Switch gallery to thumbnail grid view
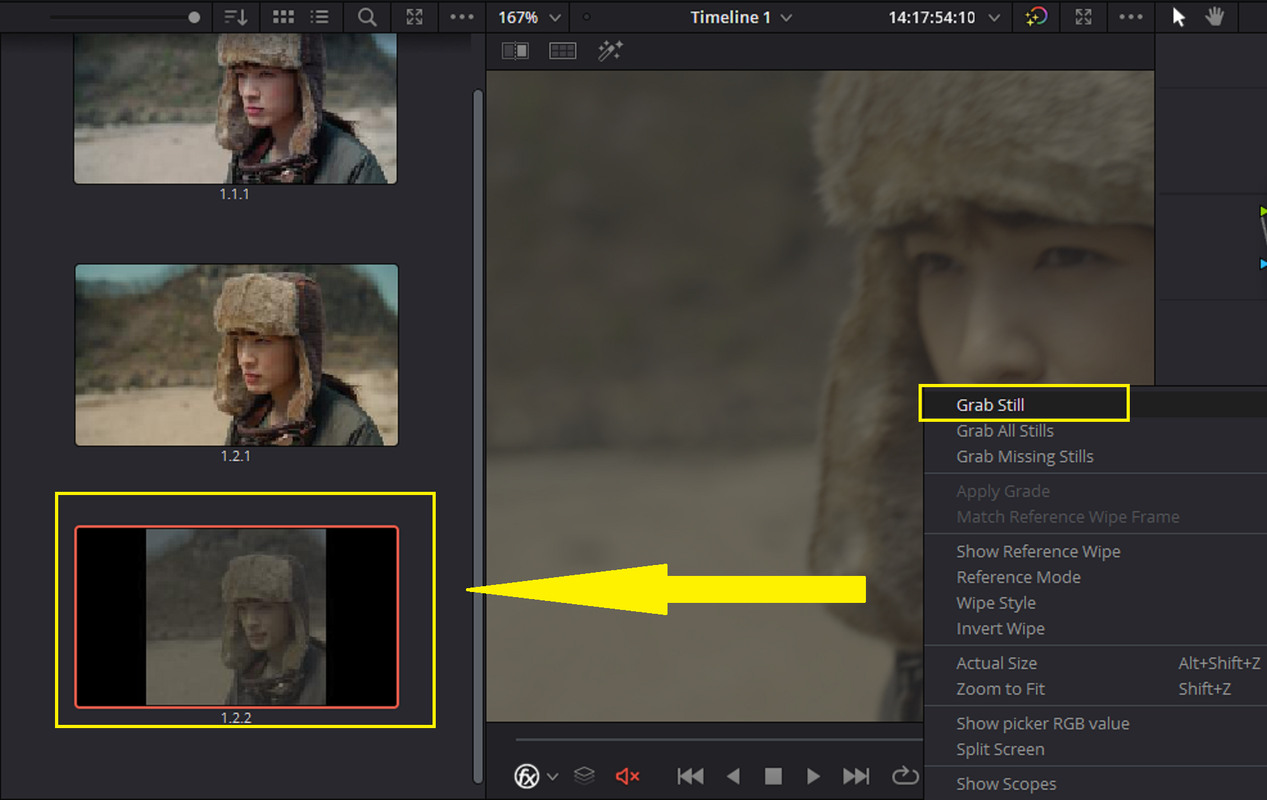Viewport: 1267px width, 800px height. 284,17
